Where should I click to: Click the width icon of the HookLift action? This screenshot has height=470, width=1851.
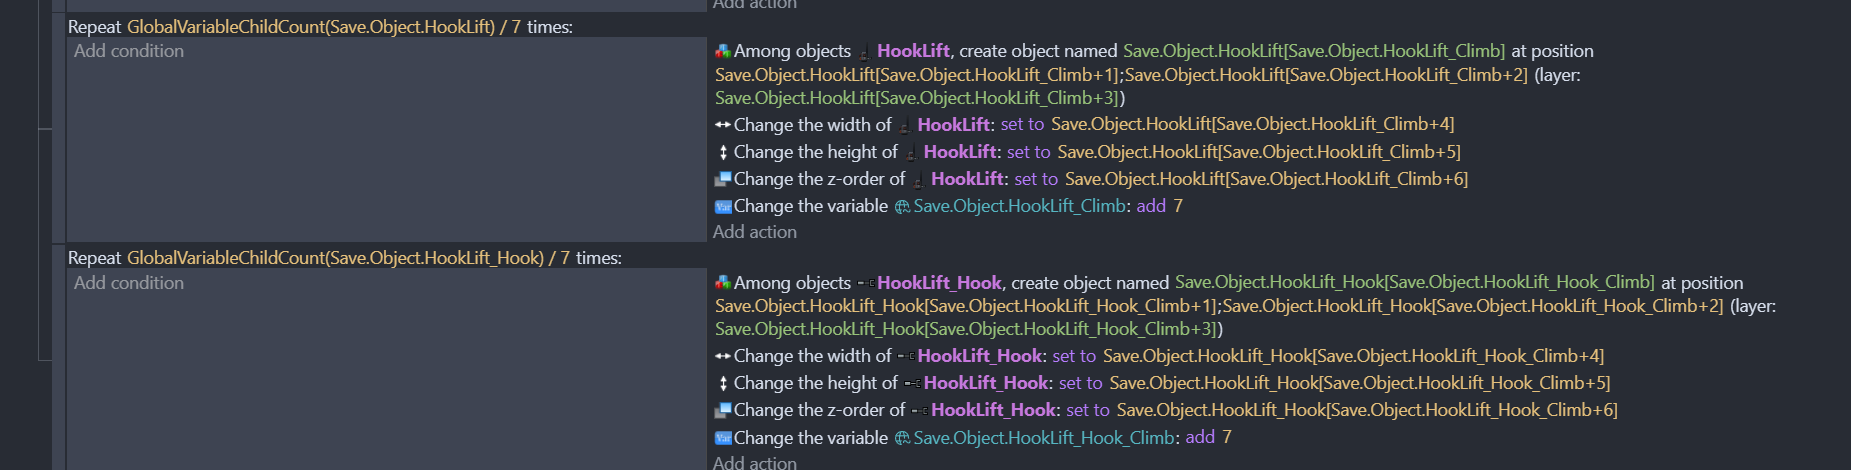(723, 125)
